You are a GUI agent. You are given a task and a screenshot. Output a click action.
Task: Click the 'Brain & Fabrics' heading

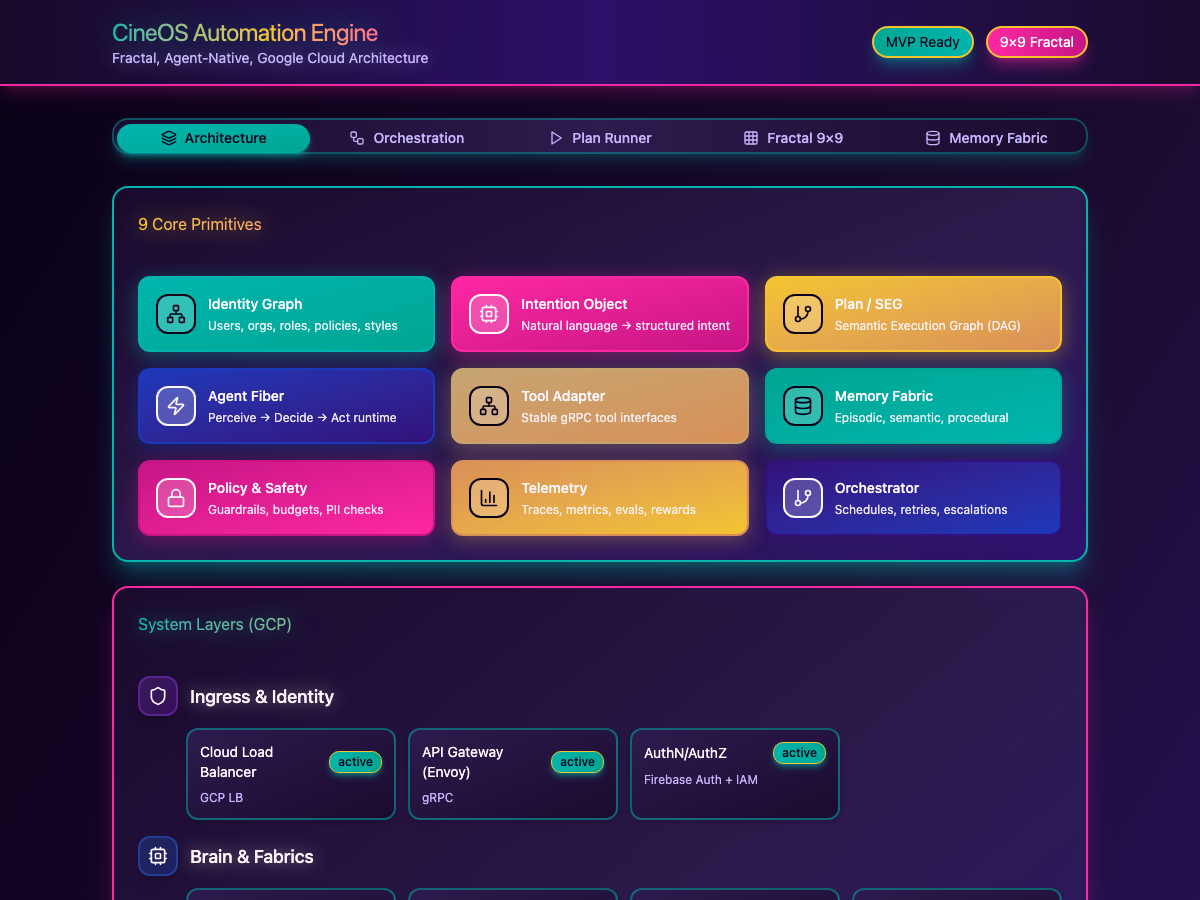pyautogui.click(x=252, y=856)
